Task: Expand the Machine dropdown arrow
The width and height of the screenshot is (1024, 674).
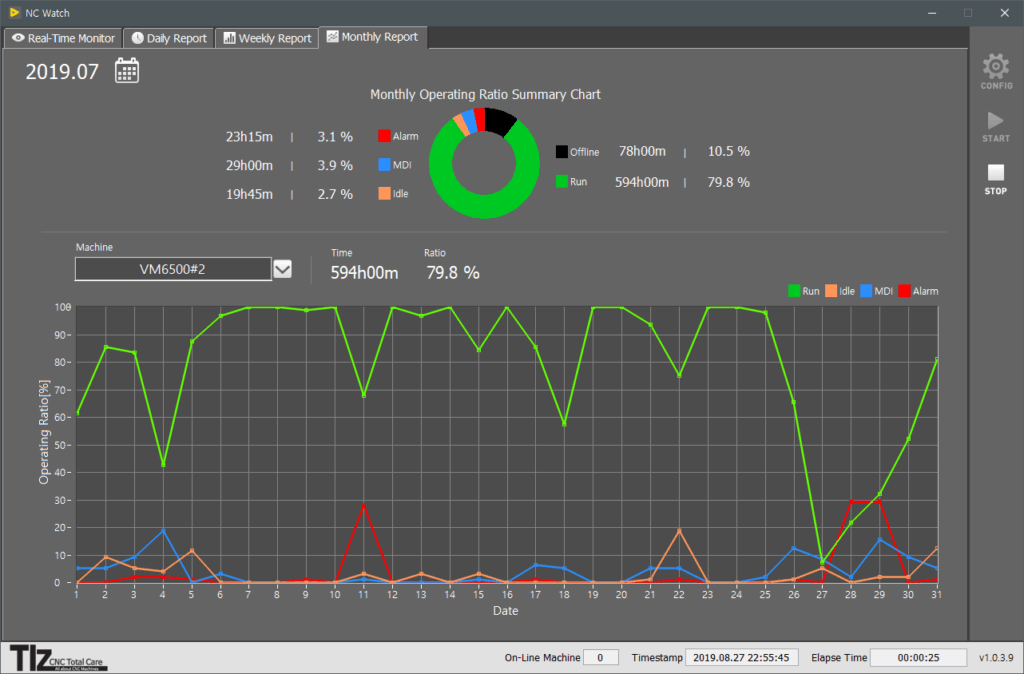Action: coord(283,269)
